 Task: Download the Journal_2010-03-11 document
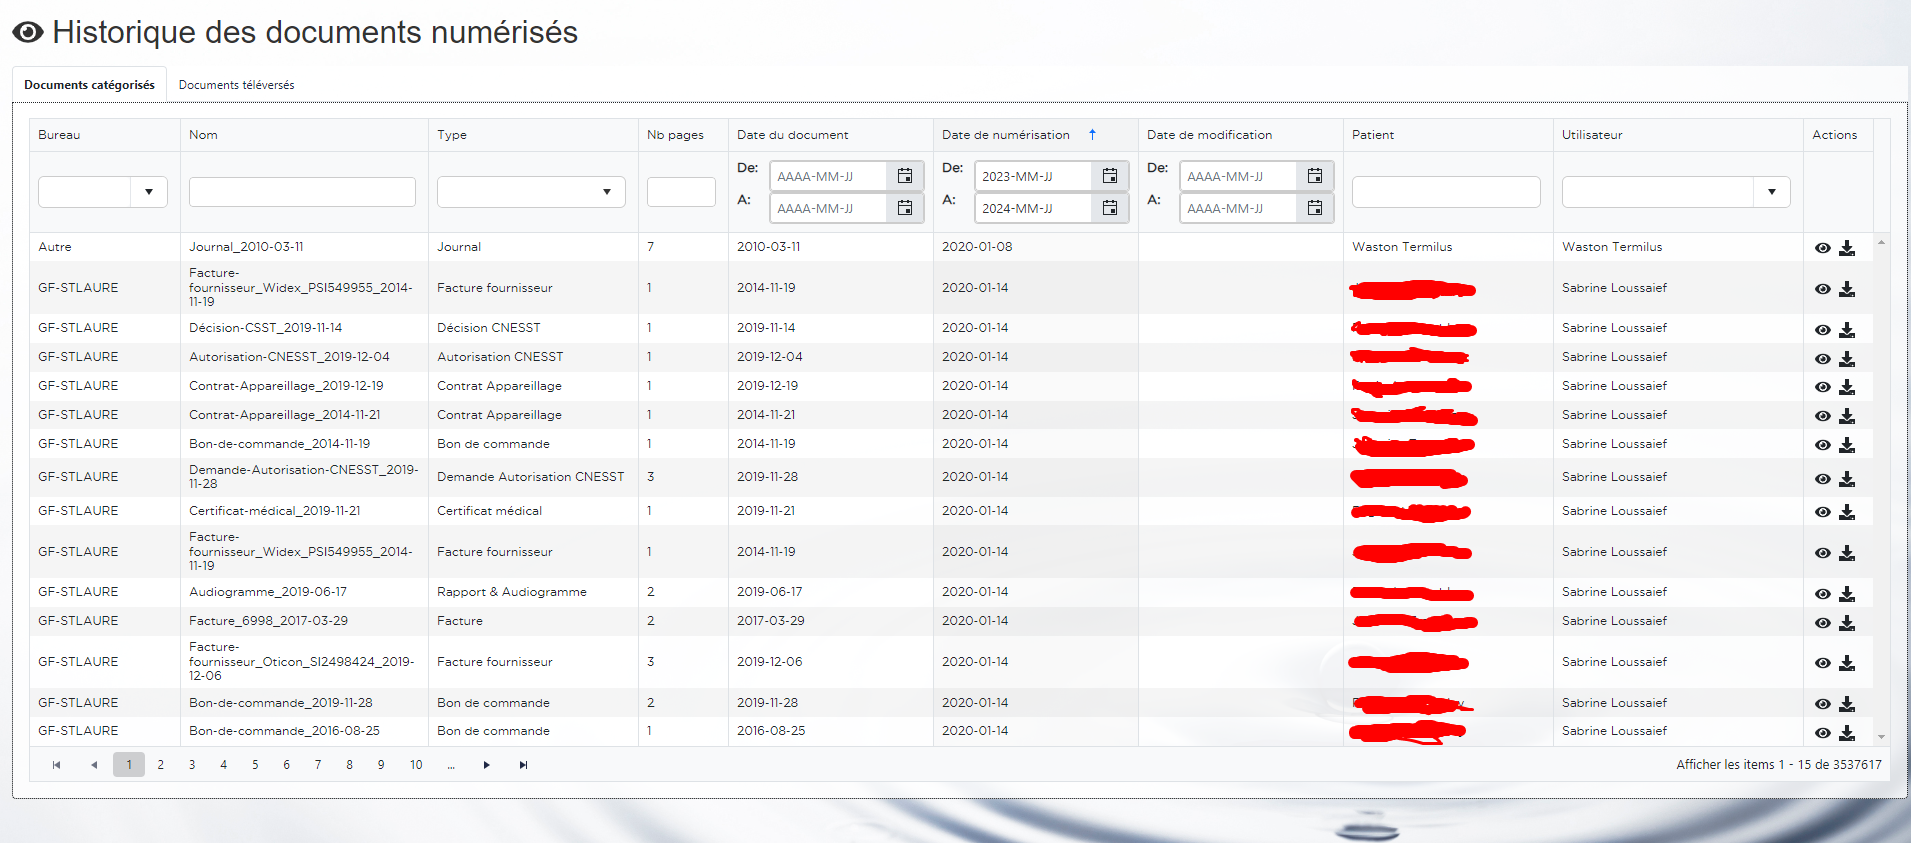click(1847, 248)
